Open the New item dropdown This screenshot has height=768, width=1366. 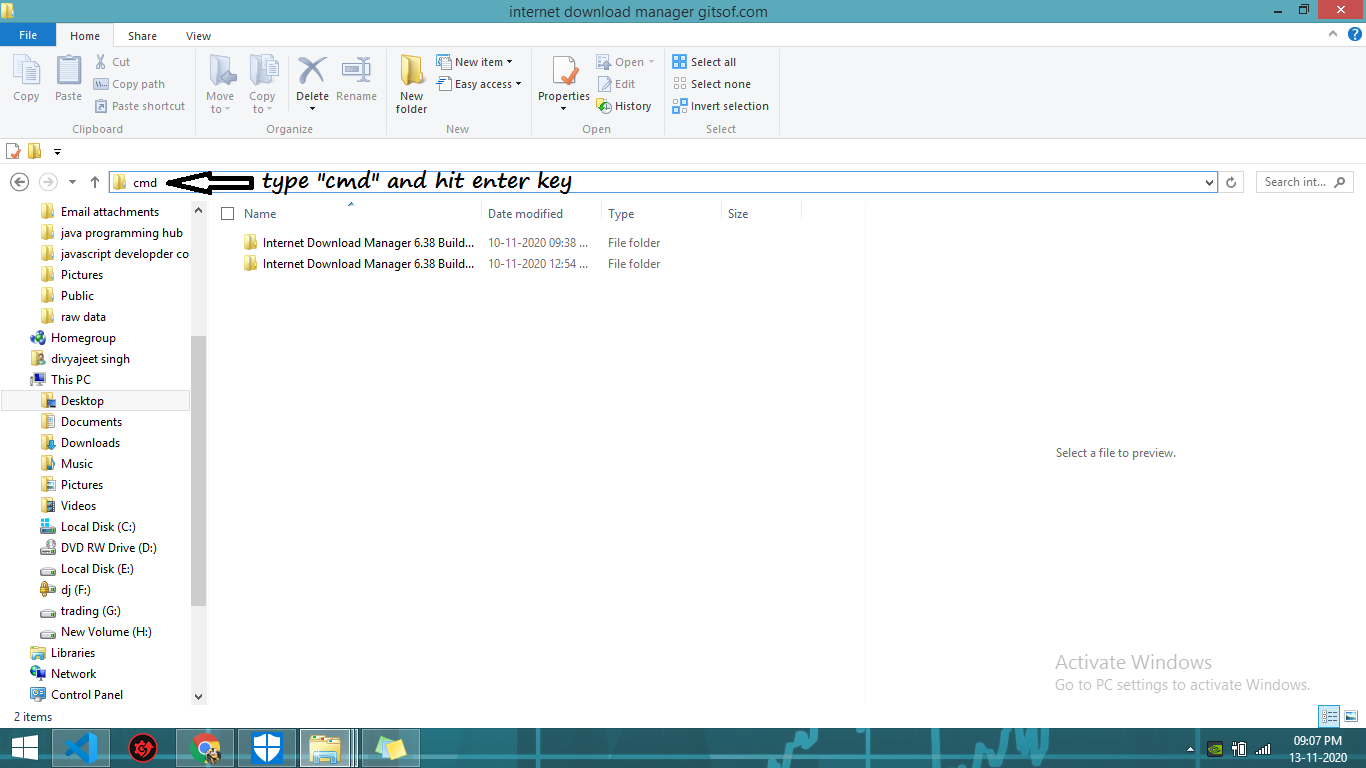point(475,62)
